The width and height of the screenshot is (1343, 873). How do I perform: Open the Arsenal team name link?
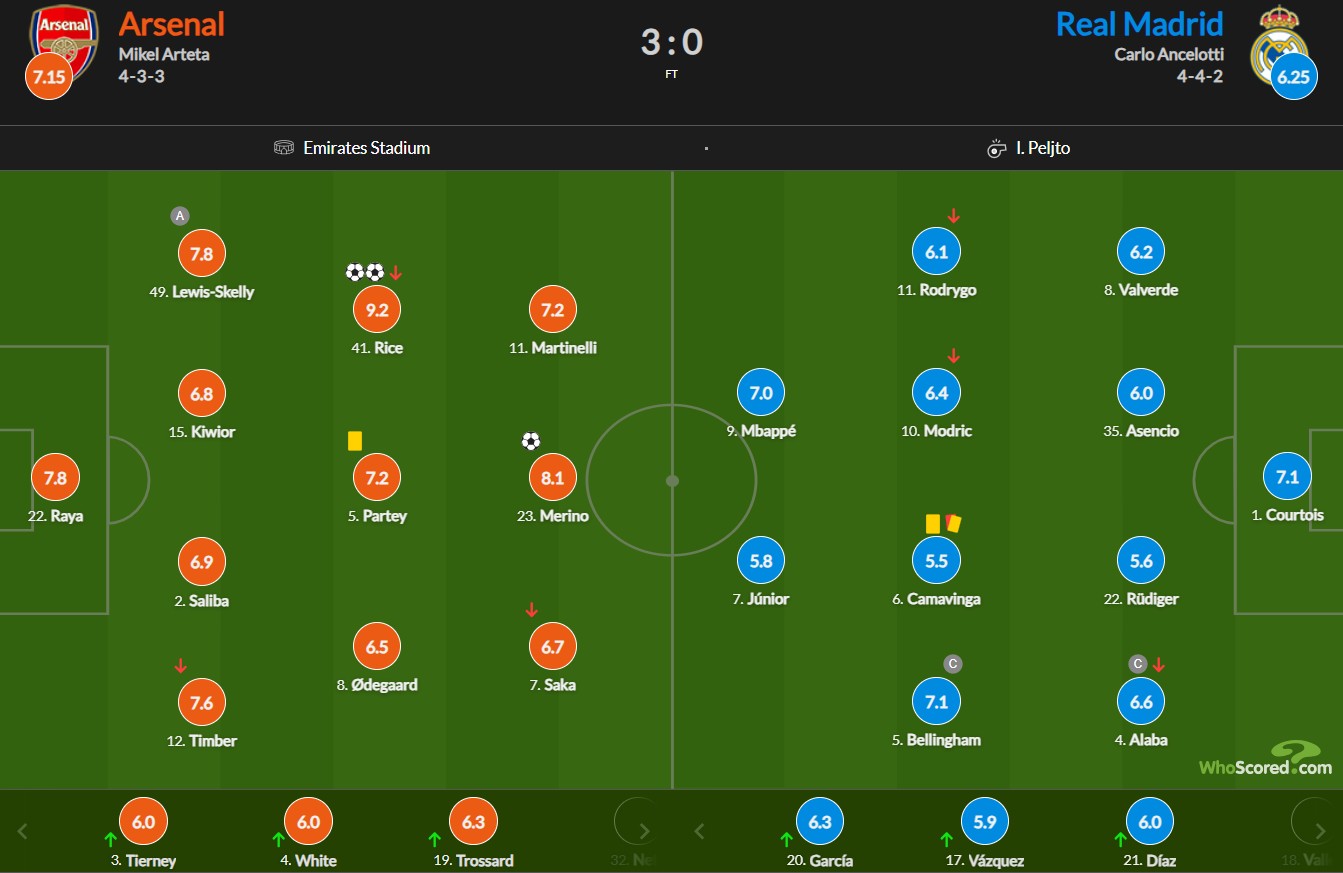tap(172, 24)
